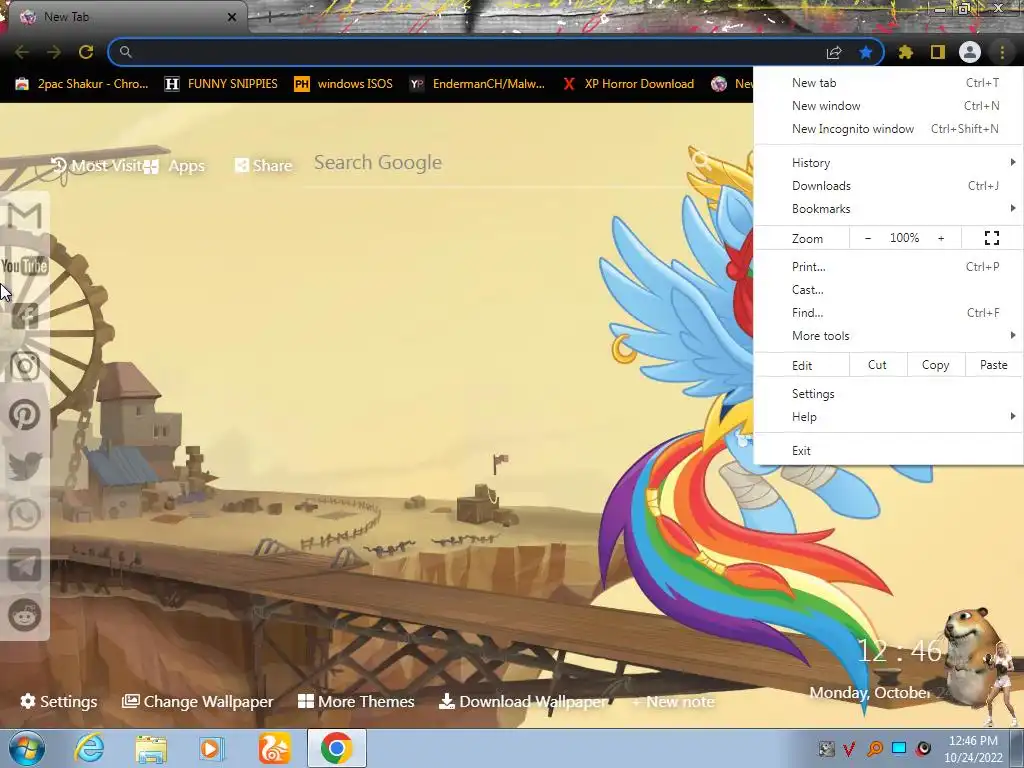Click Cut in the Edit row

(877, 365)
